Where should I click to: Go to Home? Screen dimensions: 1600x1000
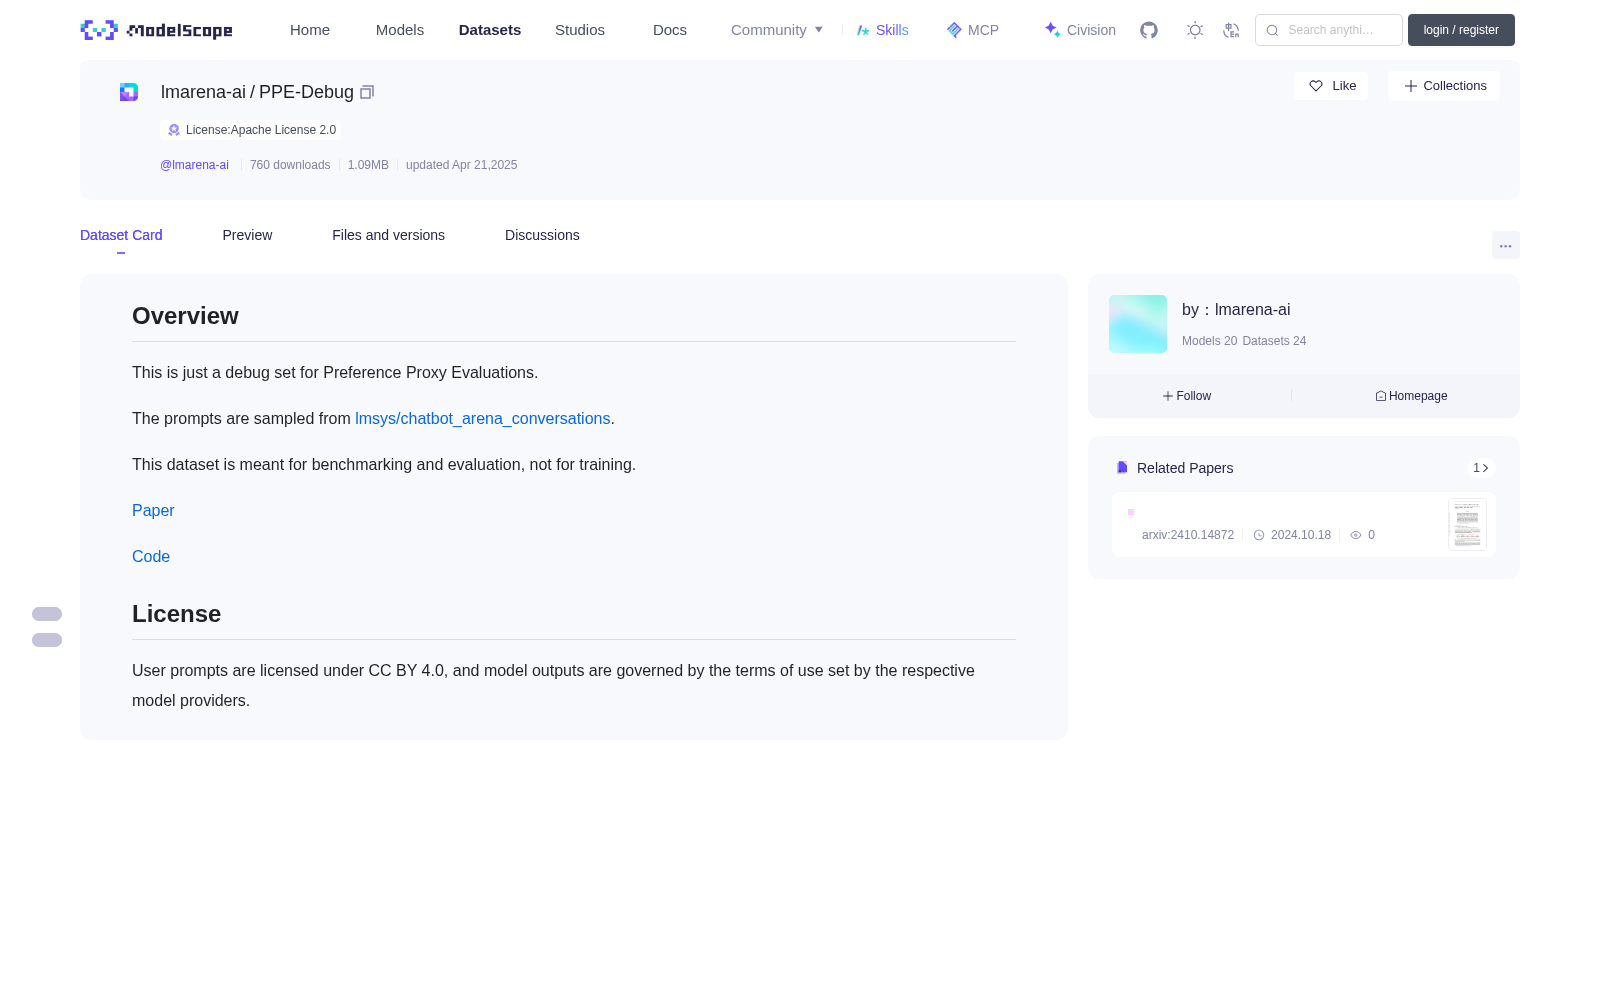click(310, 30)
